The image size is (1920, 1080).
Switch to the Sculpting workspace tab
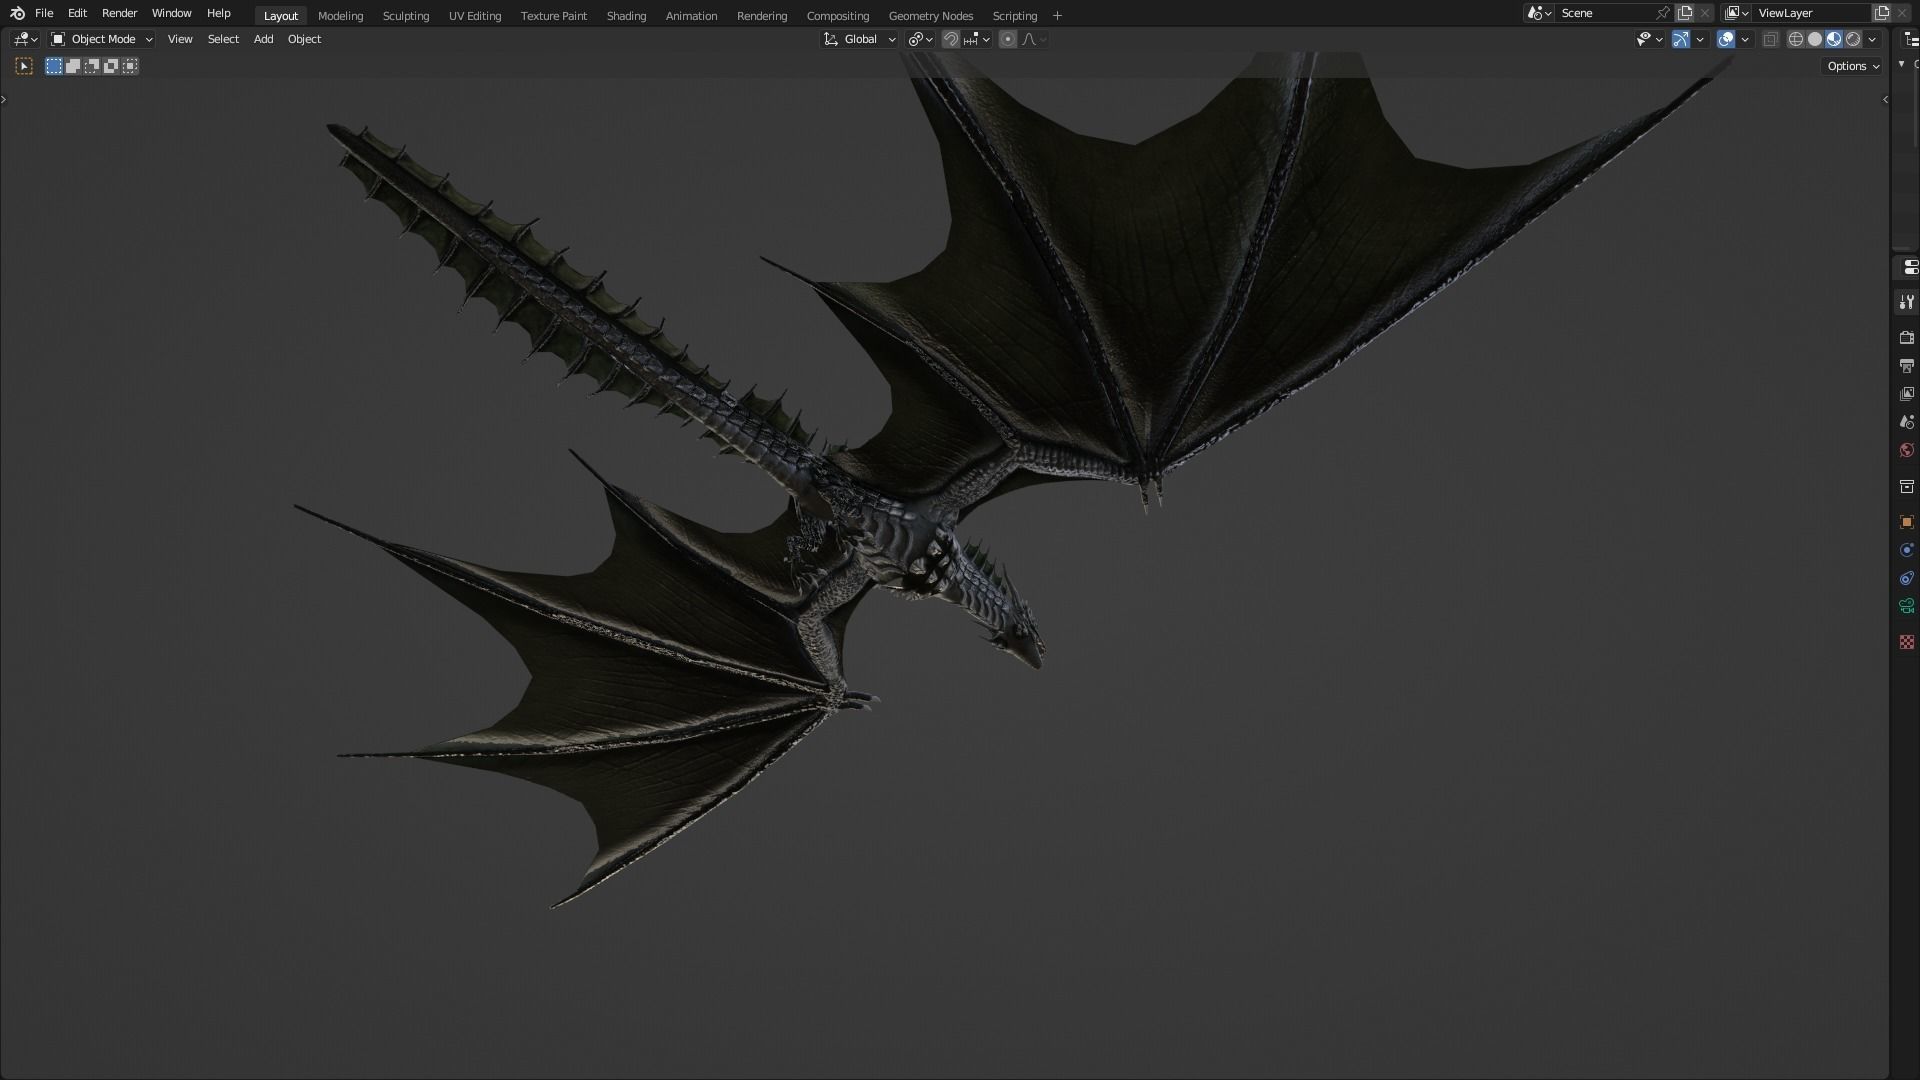405,16
